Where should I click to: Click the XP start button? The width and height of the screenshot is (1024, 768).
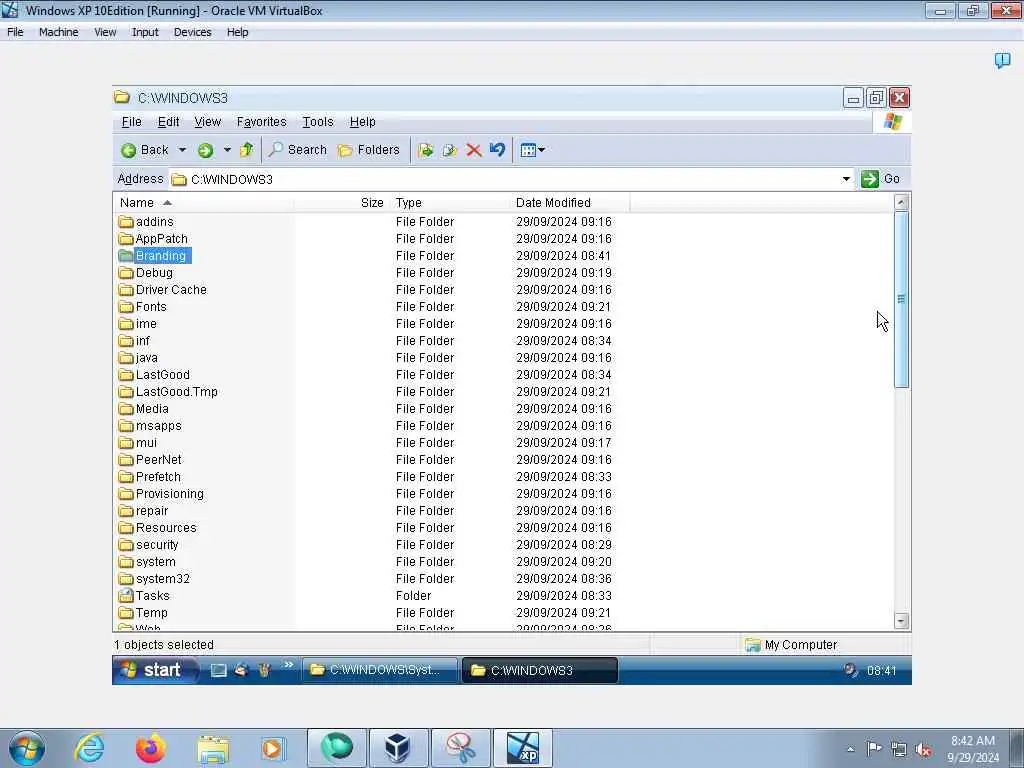[x=155, y=670]
